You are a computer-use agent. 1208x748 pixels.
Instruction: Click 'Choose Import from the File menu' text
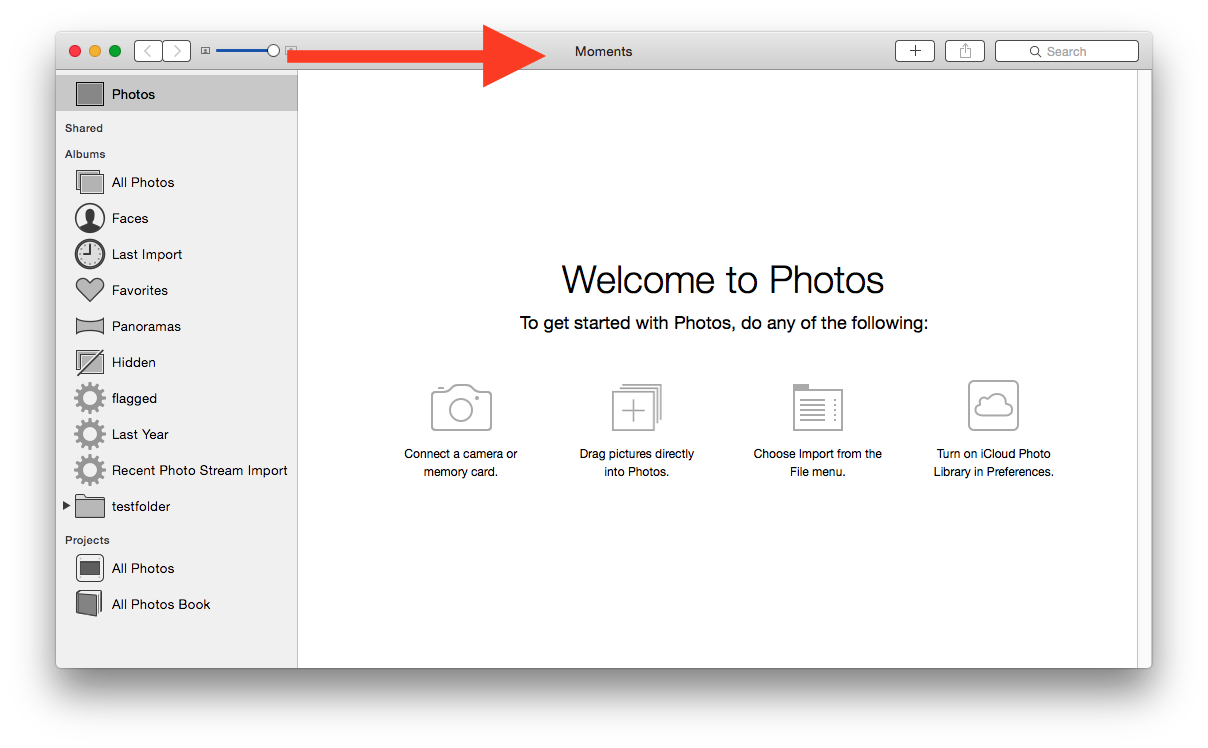point(818,462)
